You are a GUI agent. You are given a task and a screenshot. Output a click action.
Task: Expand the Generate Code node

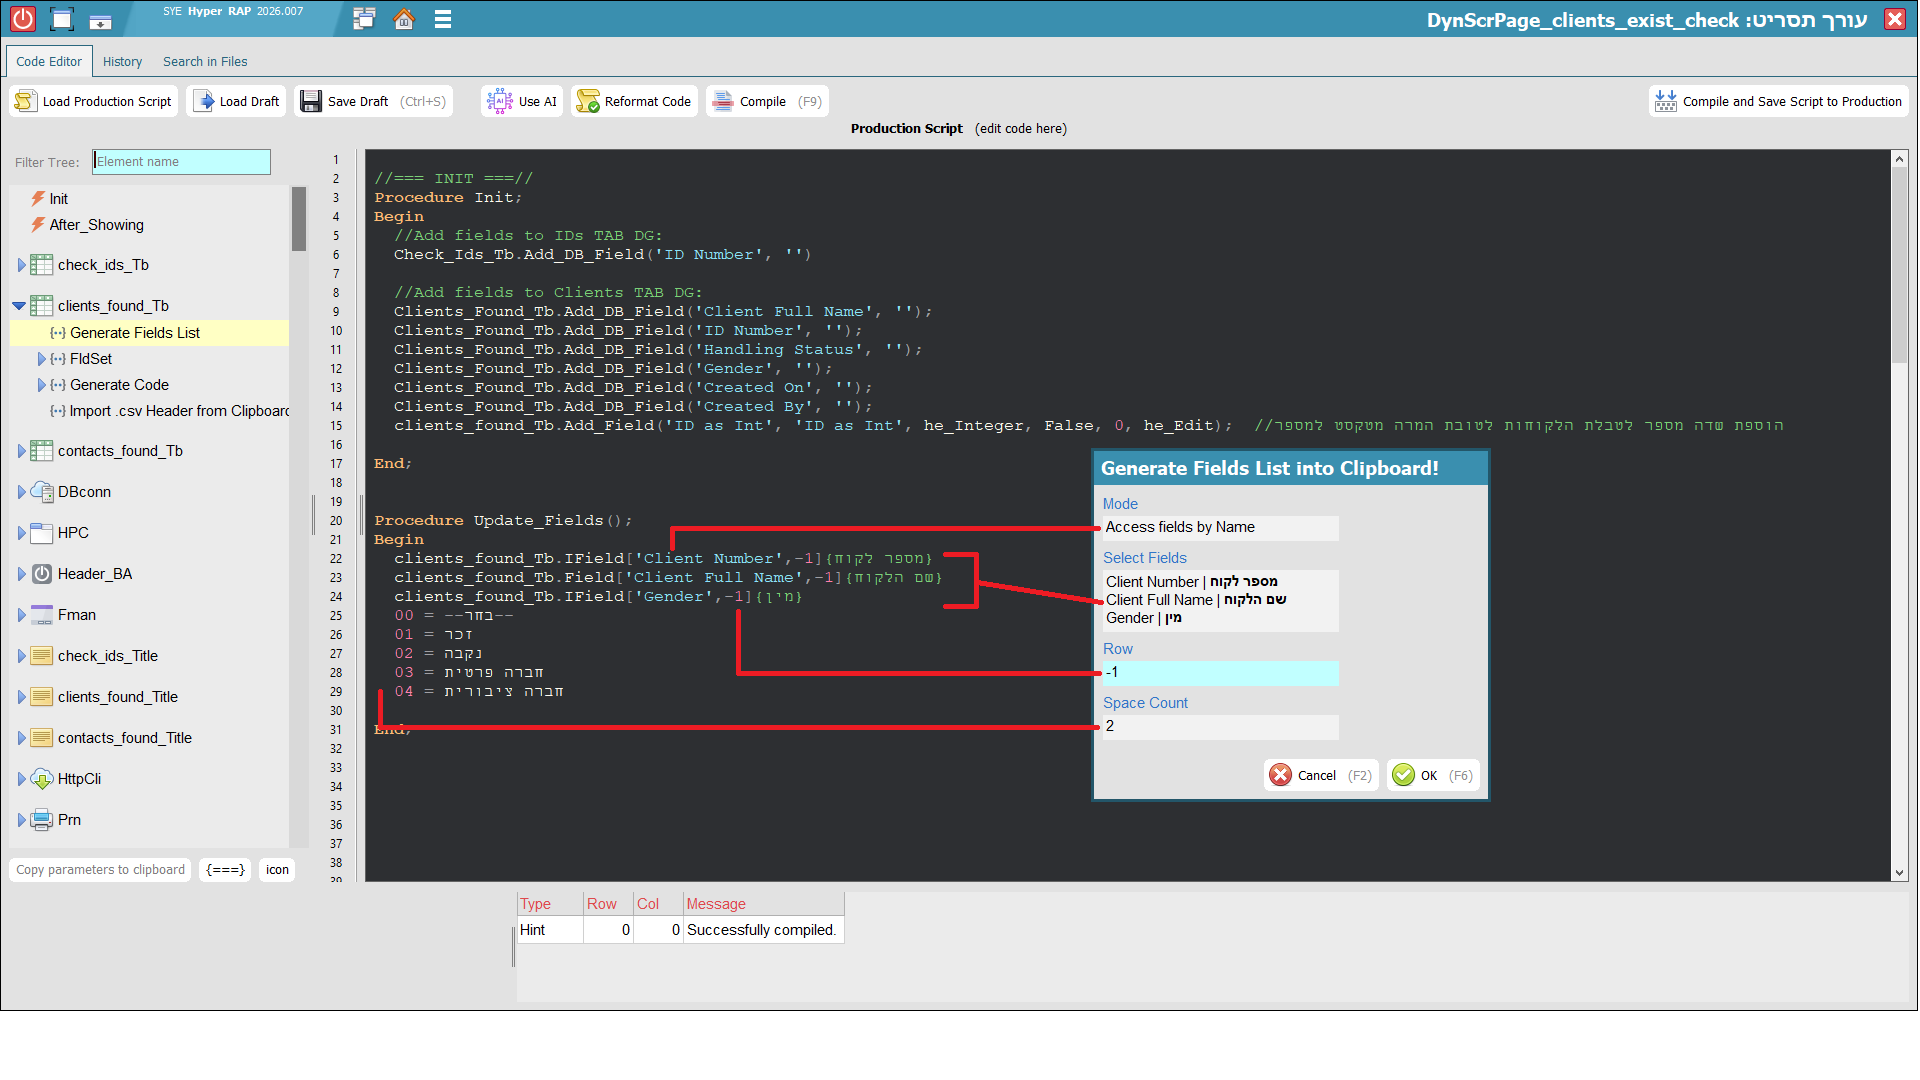[41, 385]
